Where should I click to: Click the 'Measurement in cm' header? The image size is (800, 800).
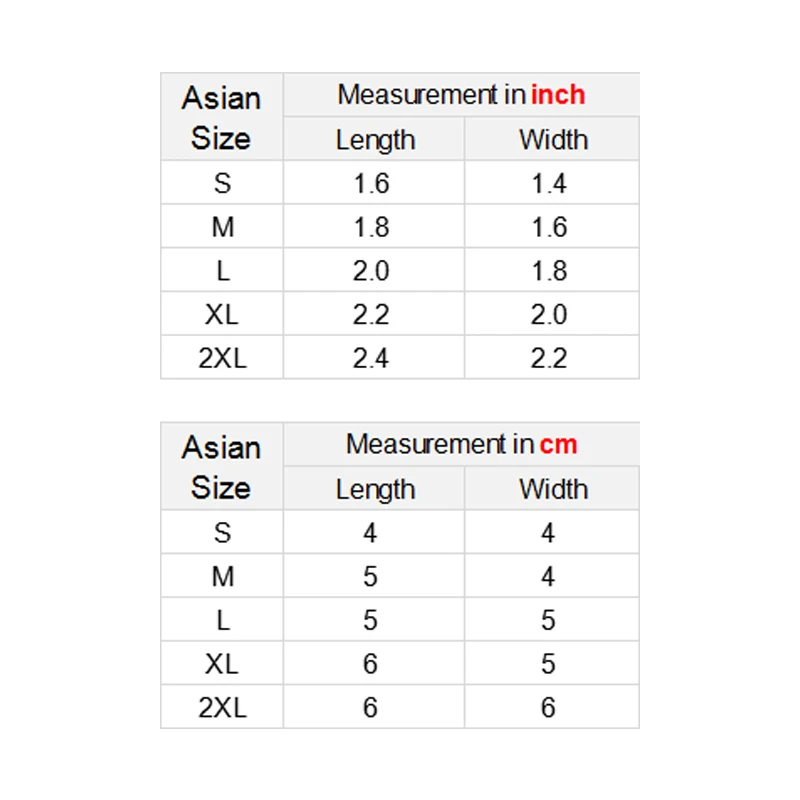click(461, 444)
